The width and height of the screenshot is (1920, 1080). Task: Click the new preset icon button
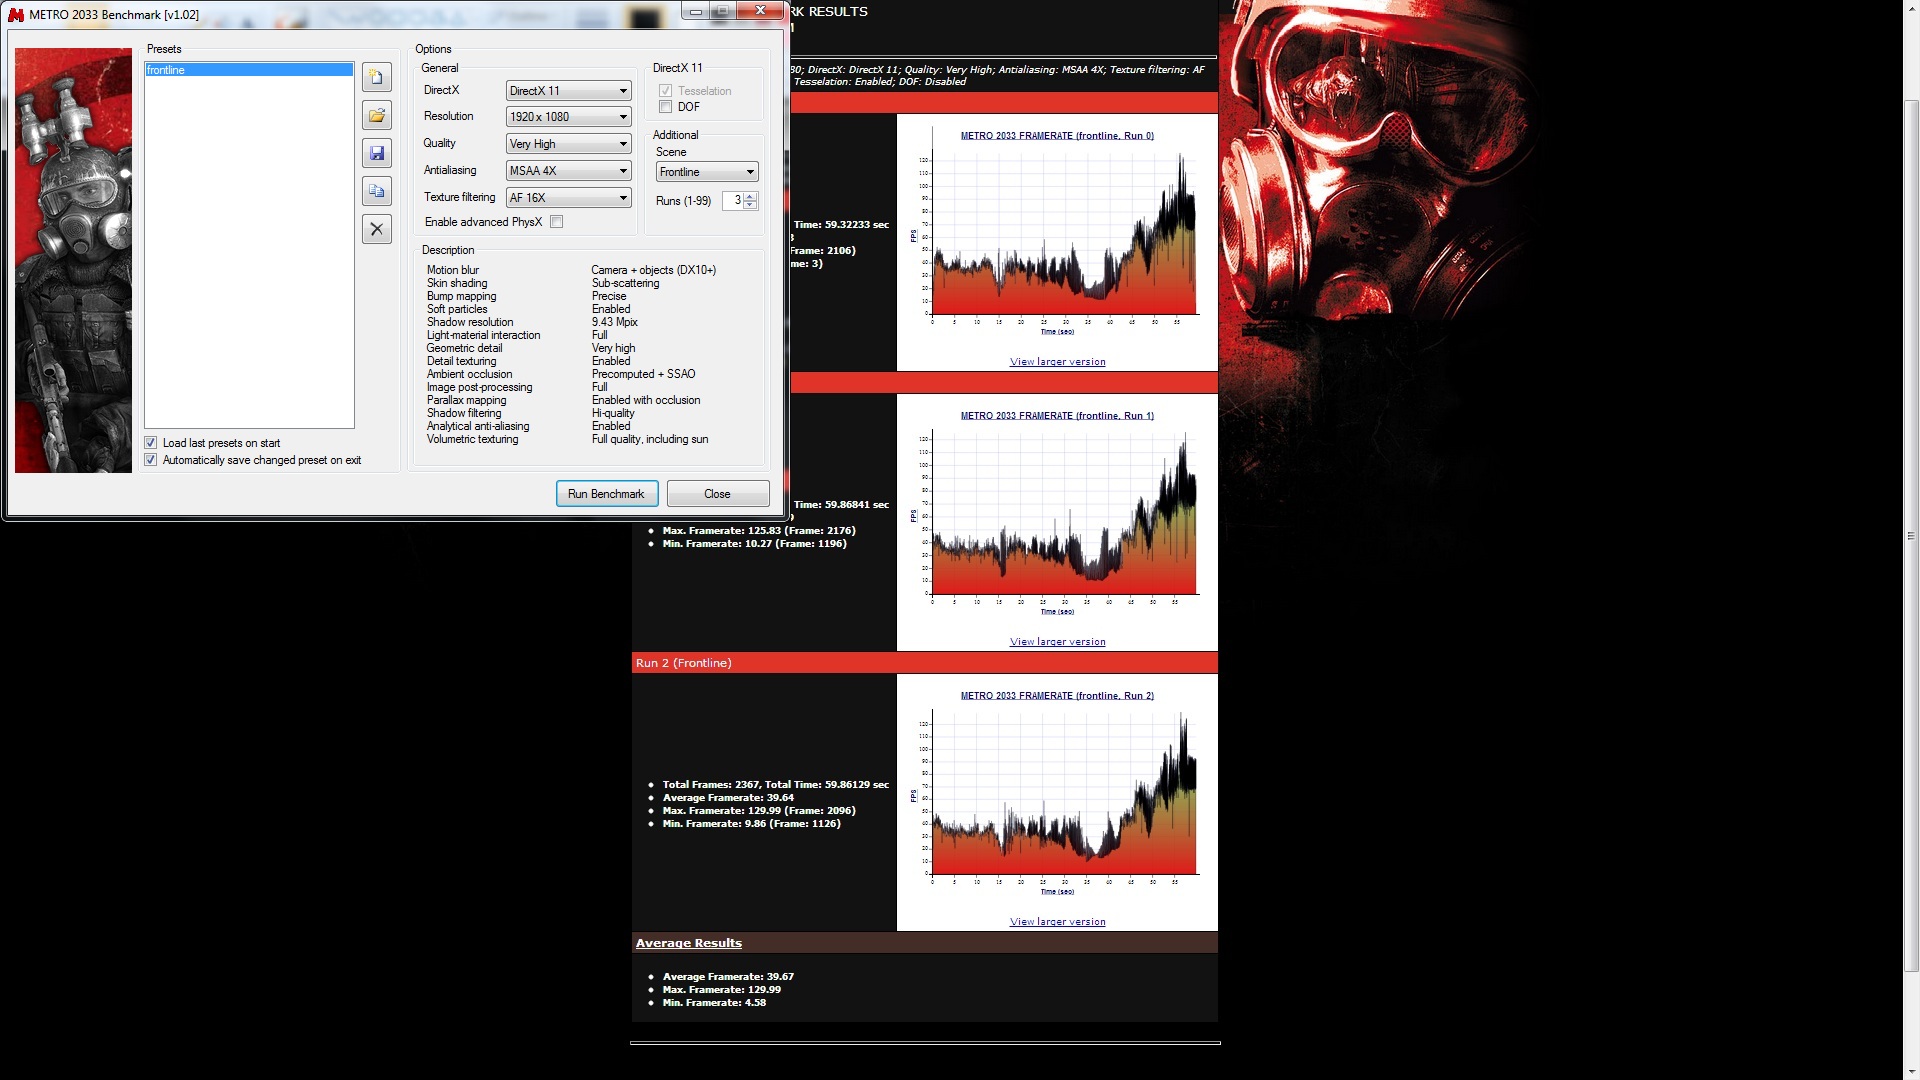tap(377, 77)
